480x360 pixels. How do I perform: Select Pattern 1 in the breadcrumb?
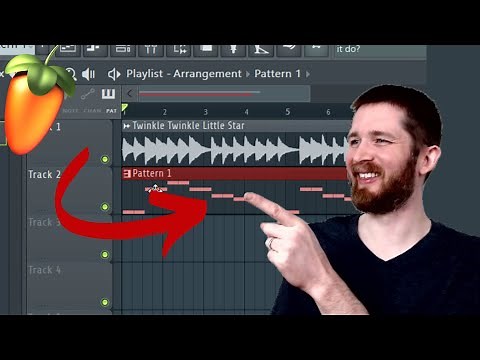coord(277,74)
